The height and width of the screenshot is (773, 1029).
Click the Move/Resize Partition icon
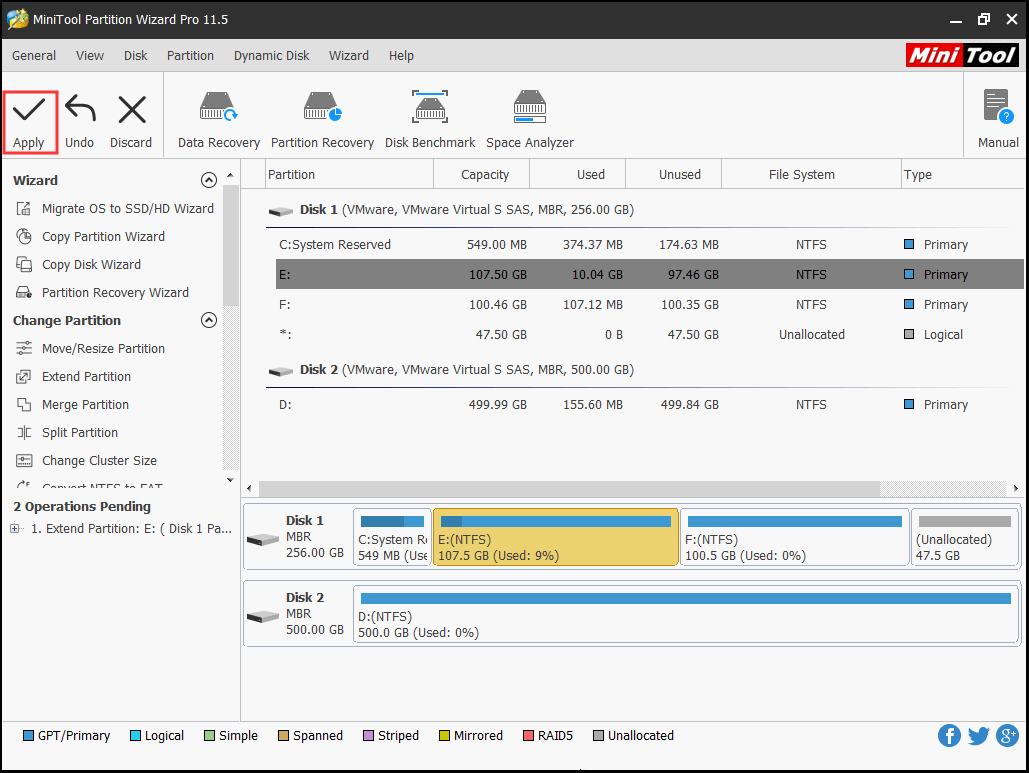click(x=24, y=348)
